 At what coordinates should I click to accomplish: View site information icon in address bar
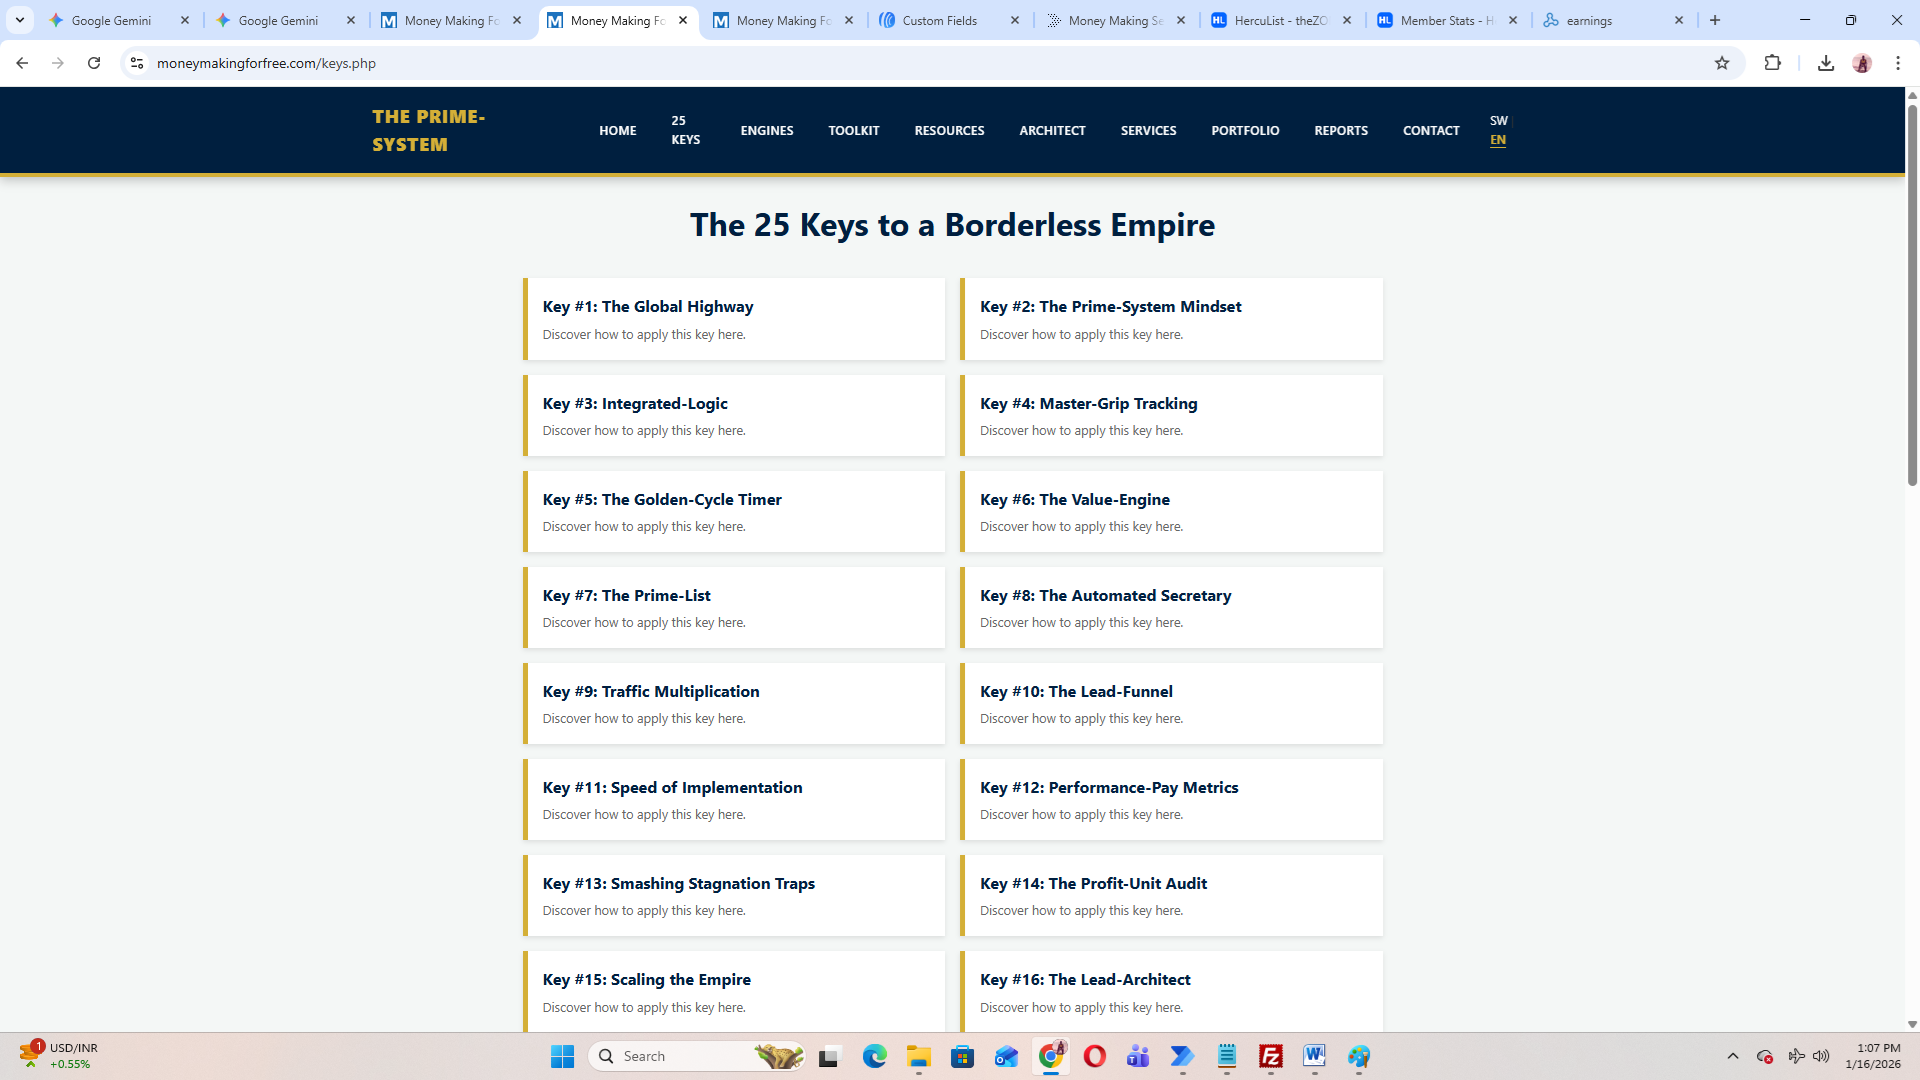137,63
